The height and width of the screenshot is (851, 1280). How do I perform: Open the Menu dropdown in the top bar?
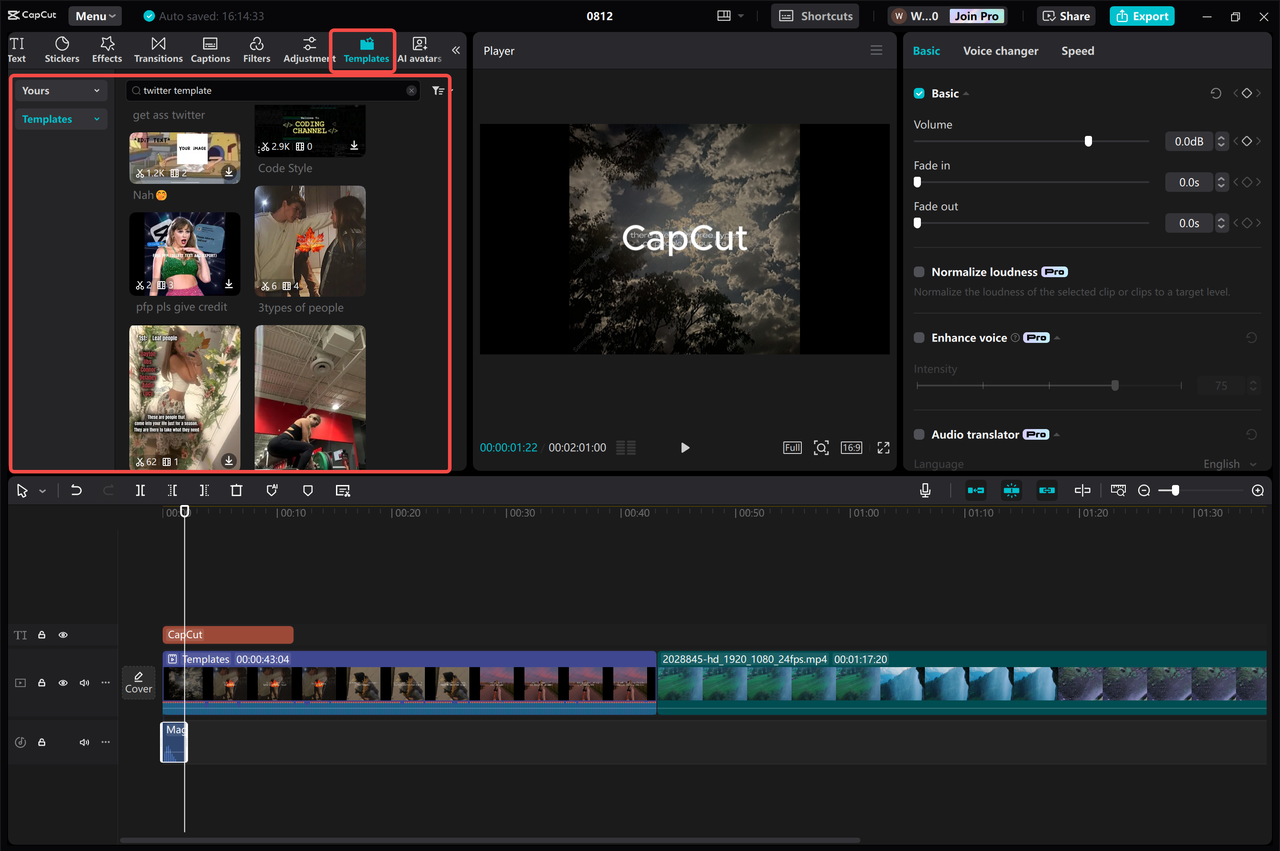[x=94, y=15]
